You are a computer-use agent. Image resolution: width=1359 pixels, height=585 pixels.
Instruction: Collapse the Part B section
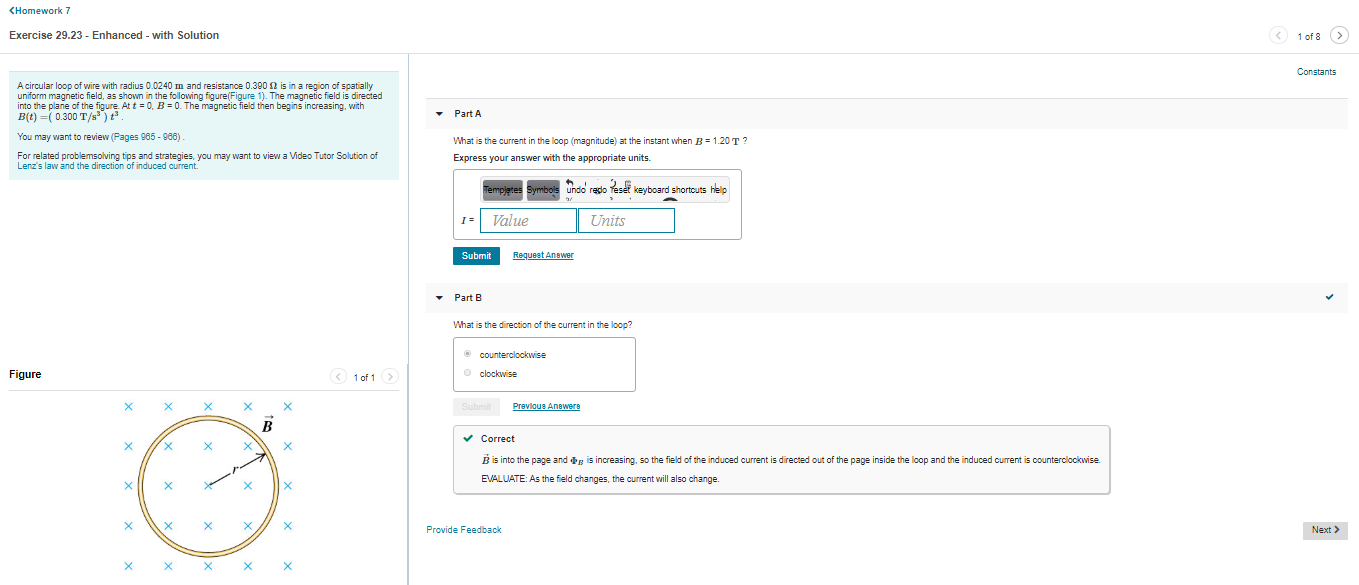439,297
